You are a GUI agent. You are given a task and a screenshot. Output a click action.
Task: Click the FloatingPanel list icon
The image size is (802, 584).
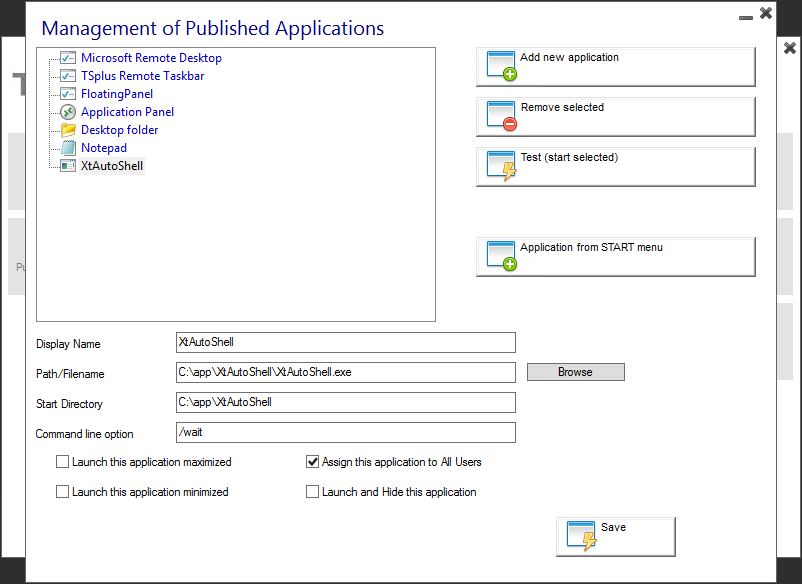(68, 94)
